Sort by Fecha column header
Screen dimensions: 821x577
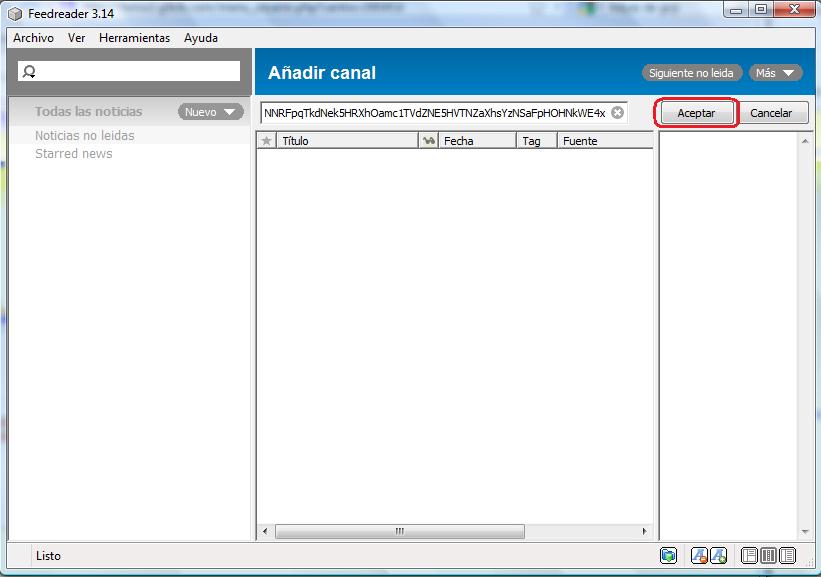[477, 140]
